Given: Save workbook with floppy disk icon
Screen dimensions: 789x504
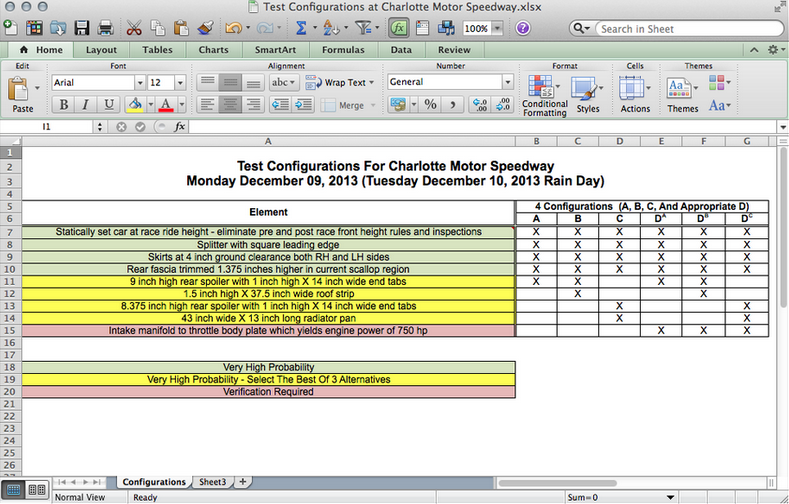Looking at the screenshot, I should click(x=82, y=28).
